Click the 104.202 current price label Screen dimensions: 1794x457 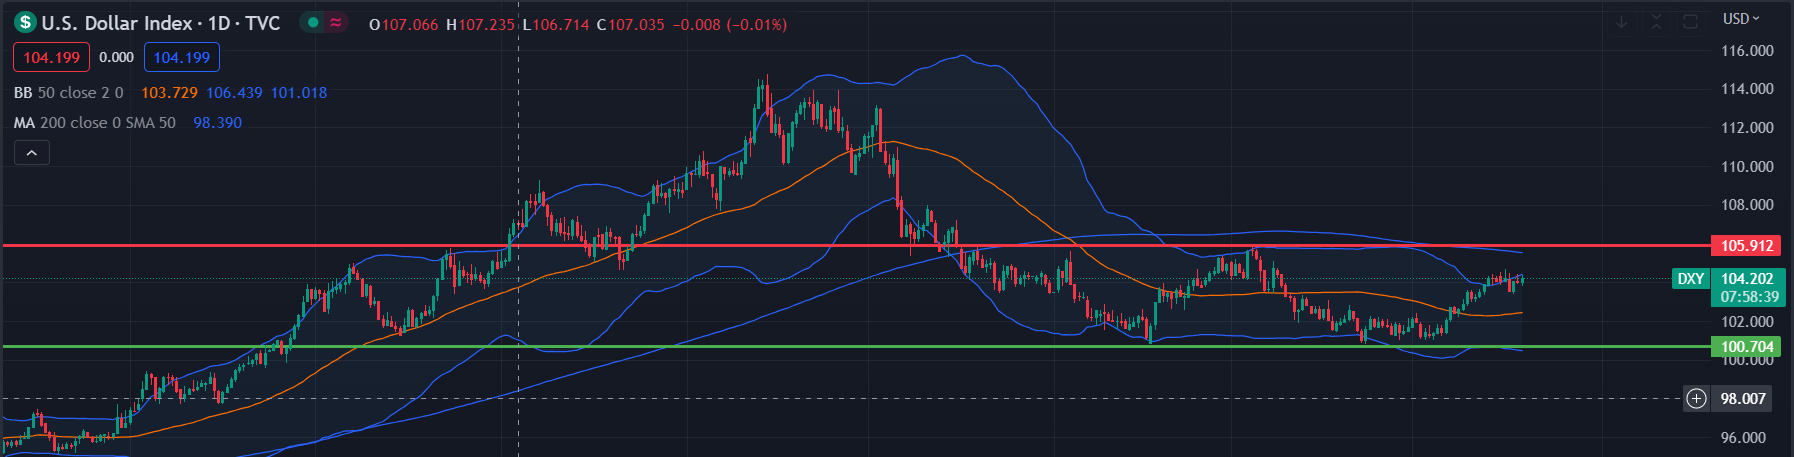(1747, 279)
